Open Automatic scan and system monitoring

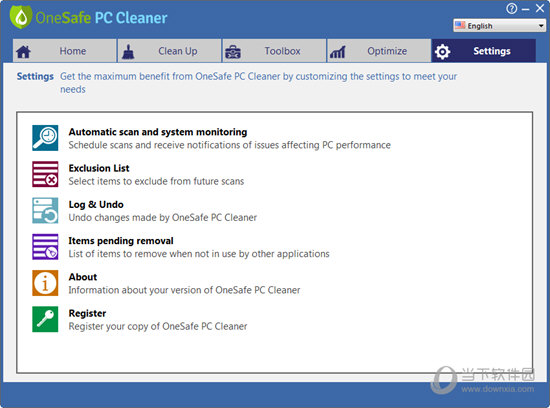[158, 132]
